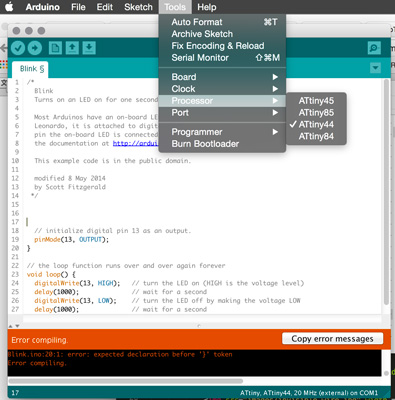Click the console error message line
Image resolution: width=395 pixels, height=400 pixels.
click(120, 354)
